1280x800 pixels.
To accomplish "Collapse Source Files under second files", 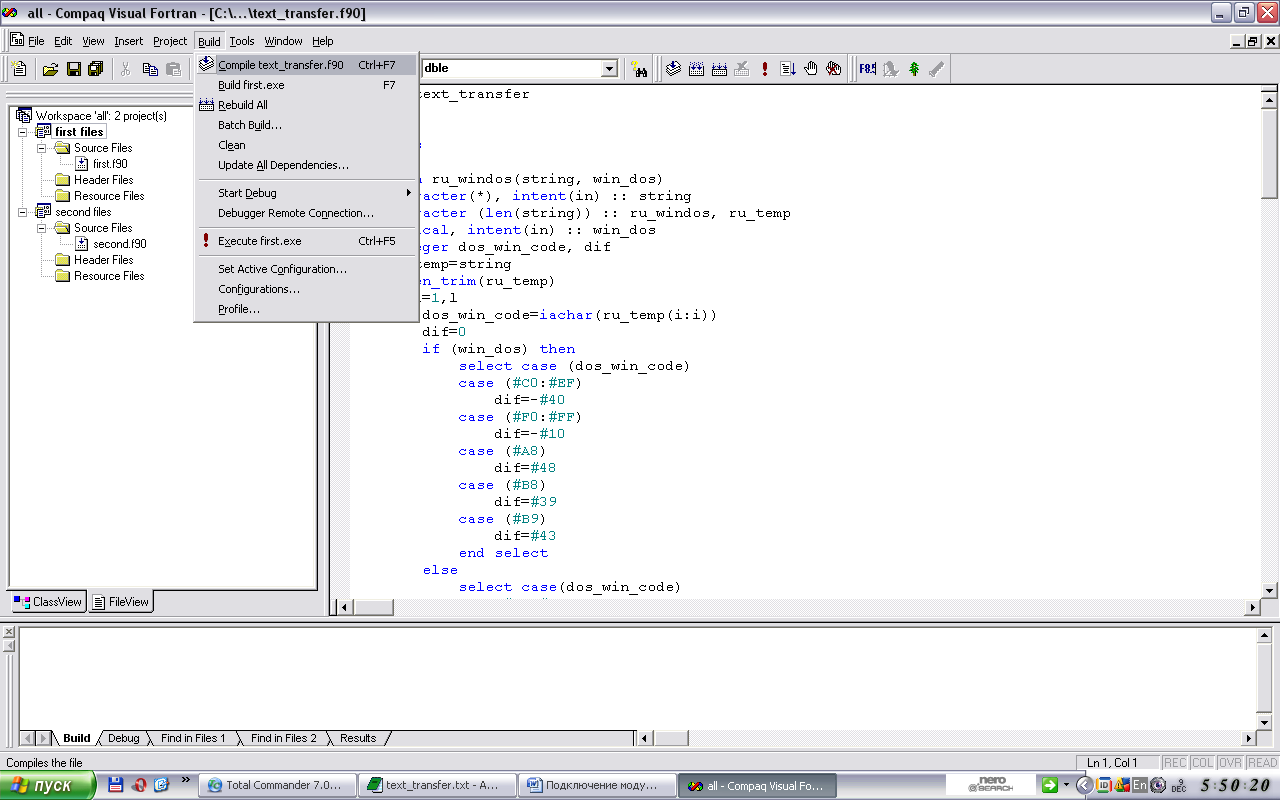I will coord(43,228).
